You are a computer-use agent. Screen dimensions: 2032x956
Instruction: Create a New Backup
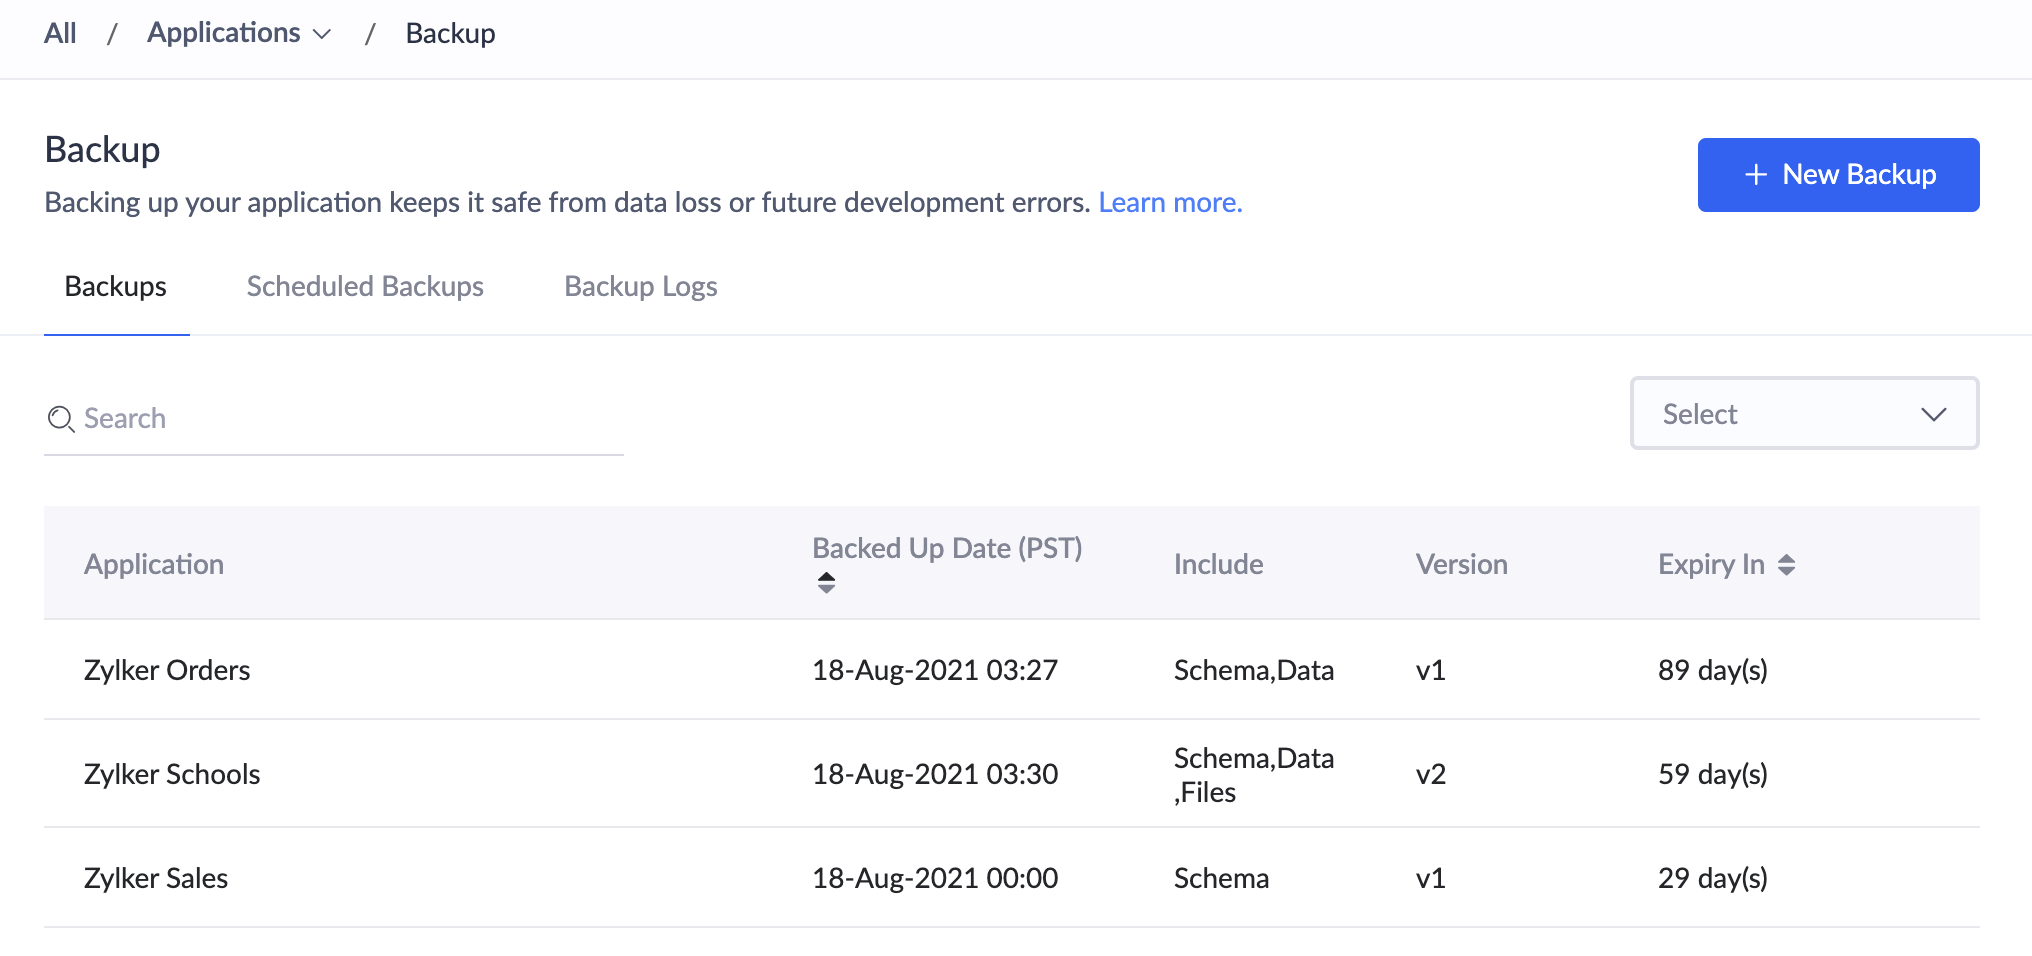tap(1838, 174)
